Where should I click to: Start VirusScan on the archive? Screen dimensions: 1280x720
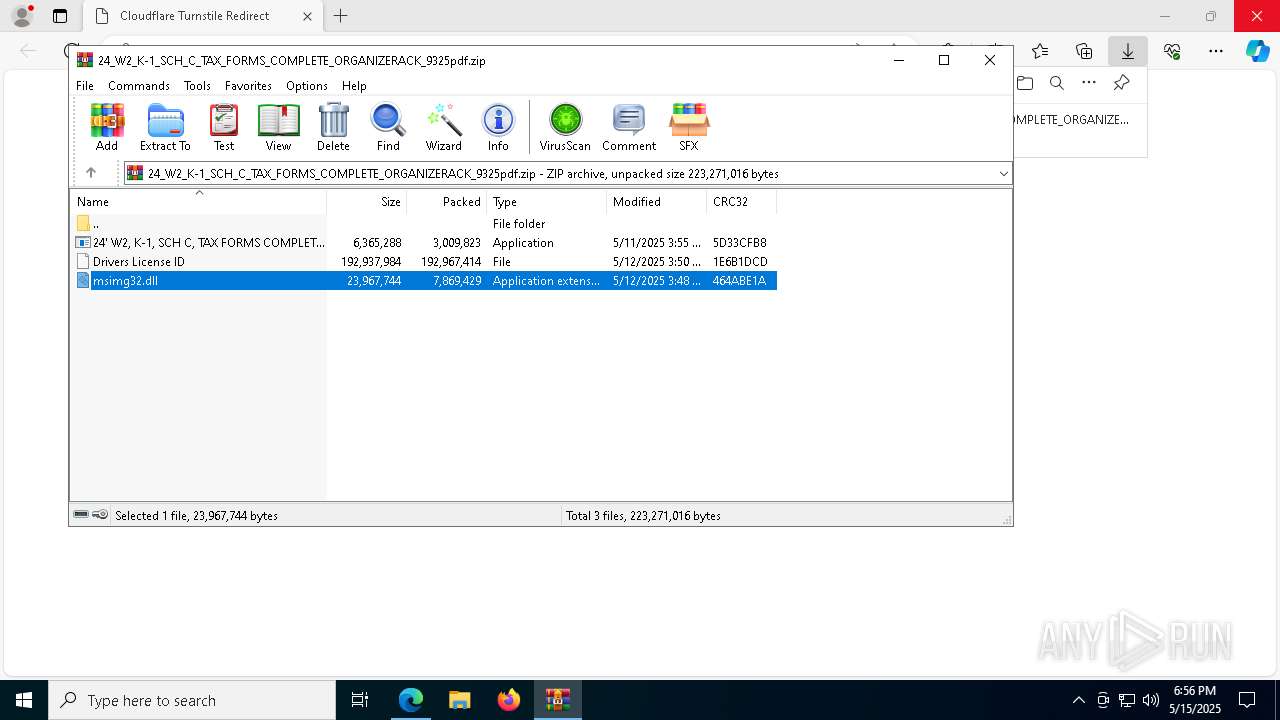565,127
